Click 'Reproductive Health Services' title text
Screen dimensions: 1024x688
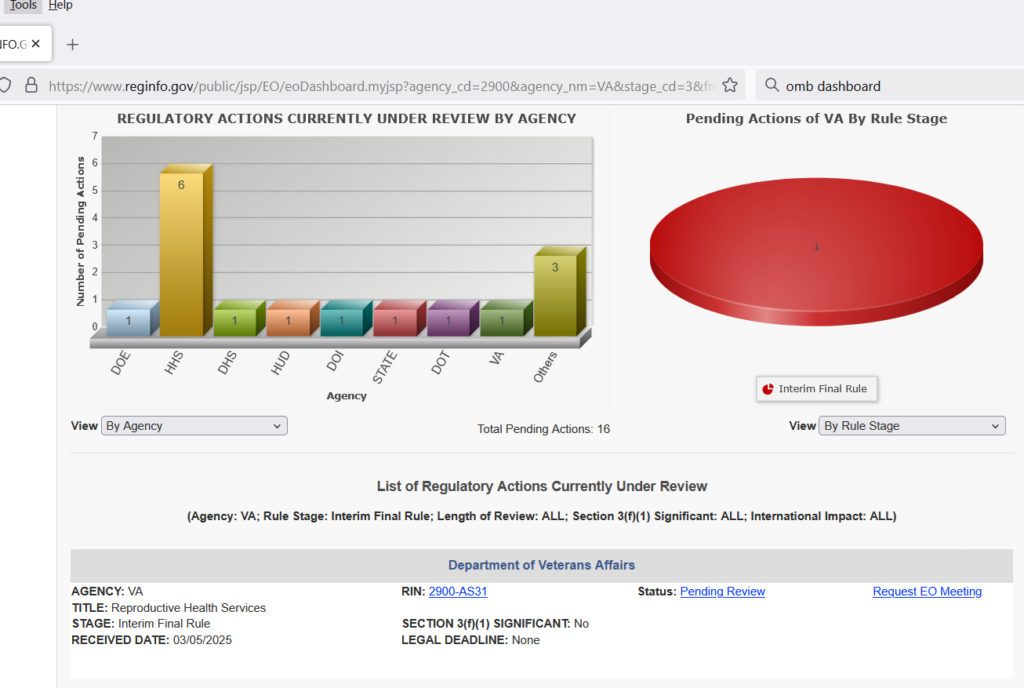[189, 608]
